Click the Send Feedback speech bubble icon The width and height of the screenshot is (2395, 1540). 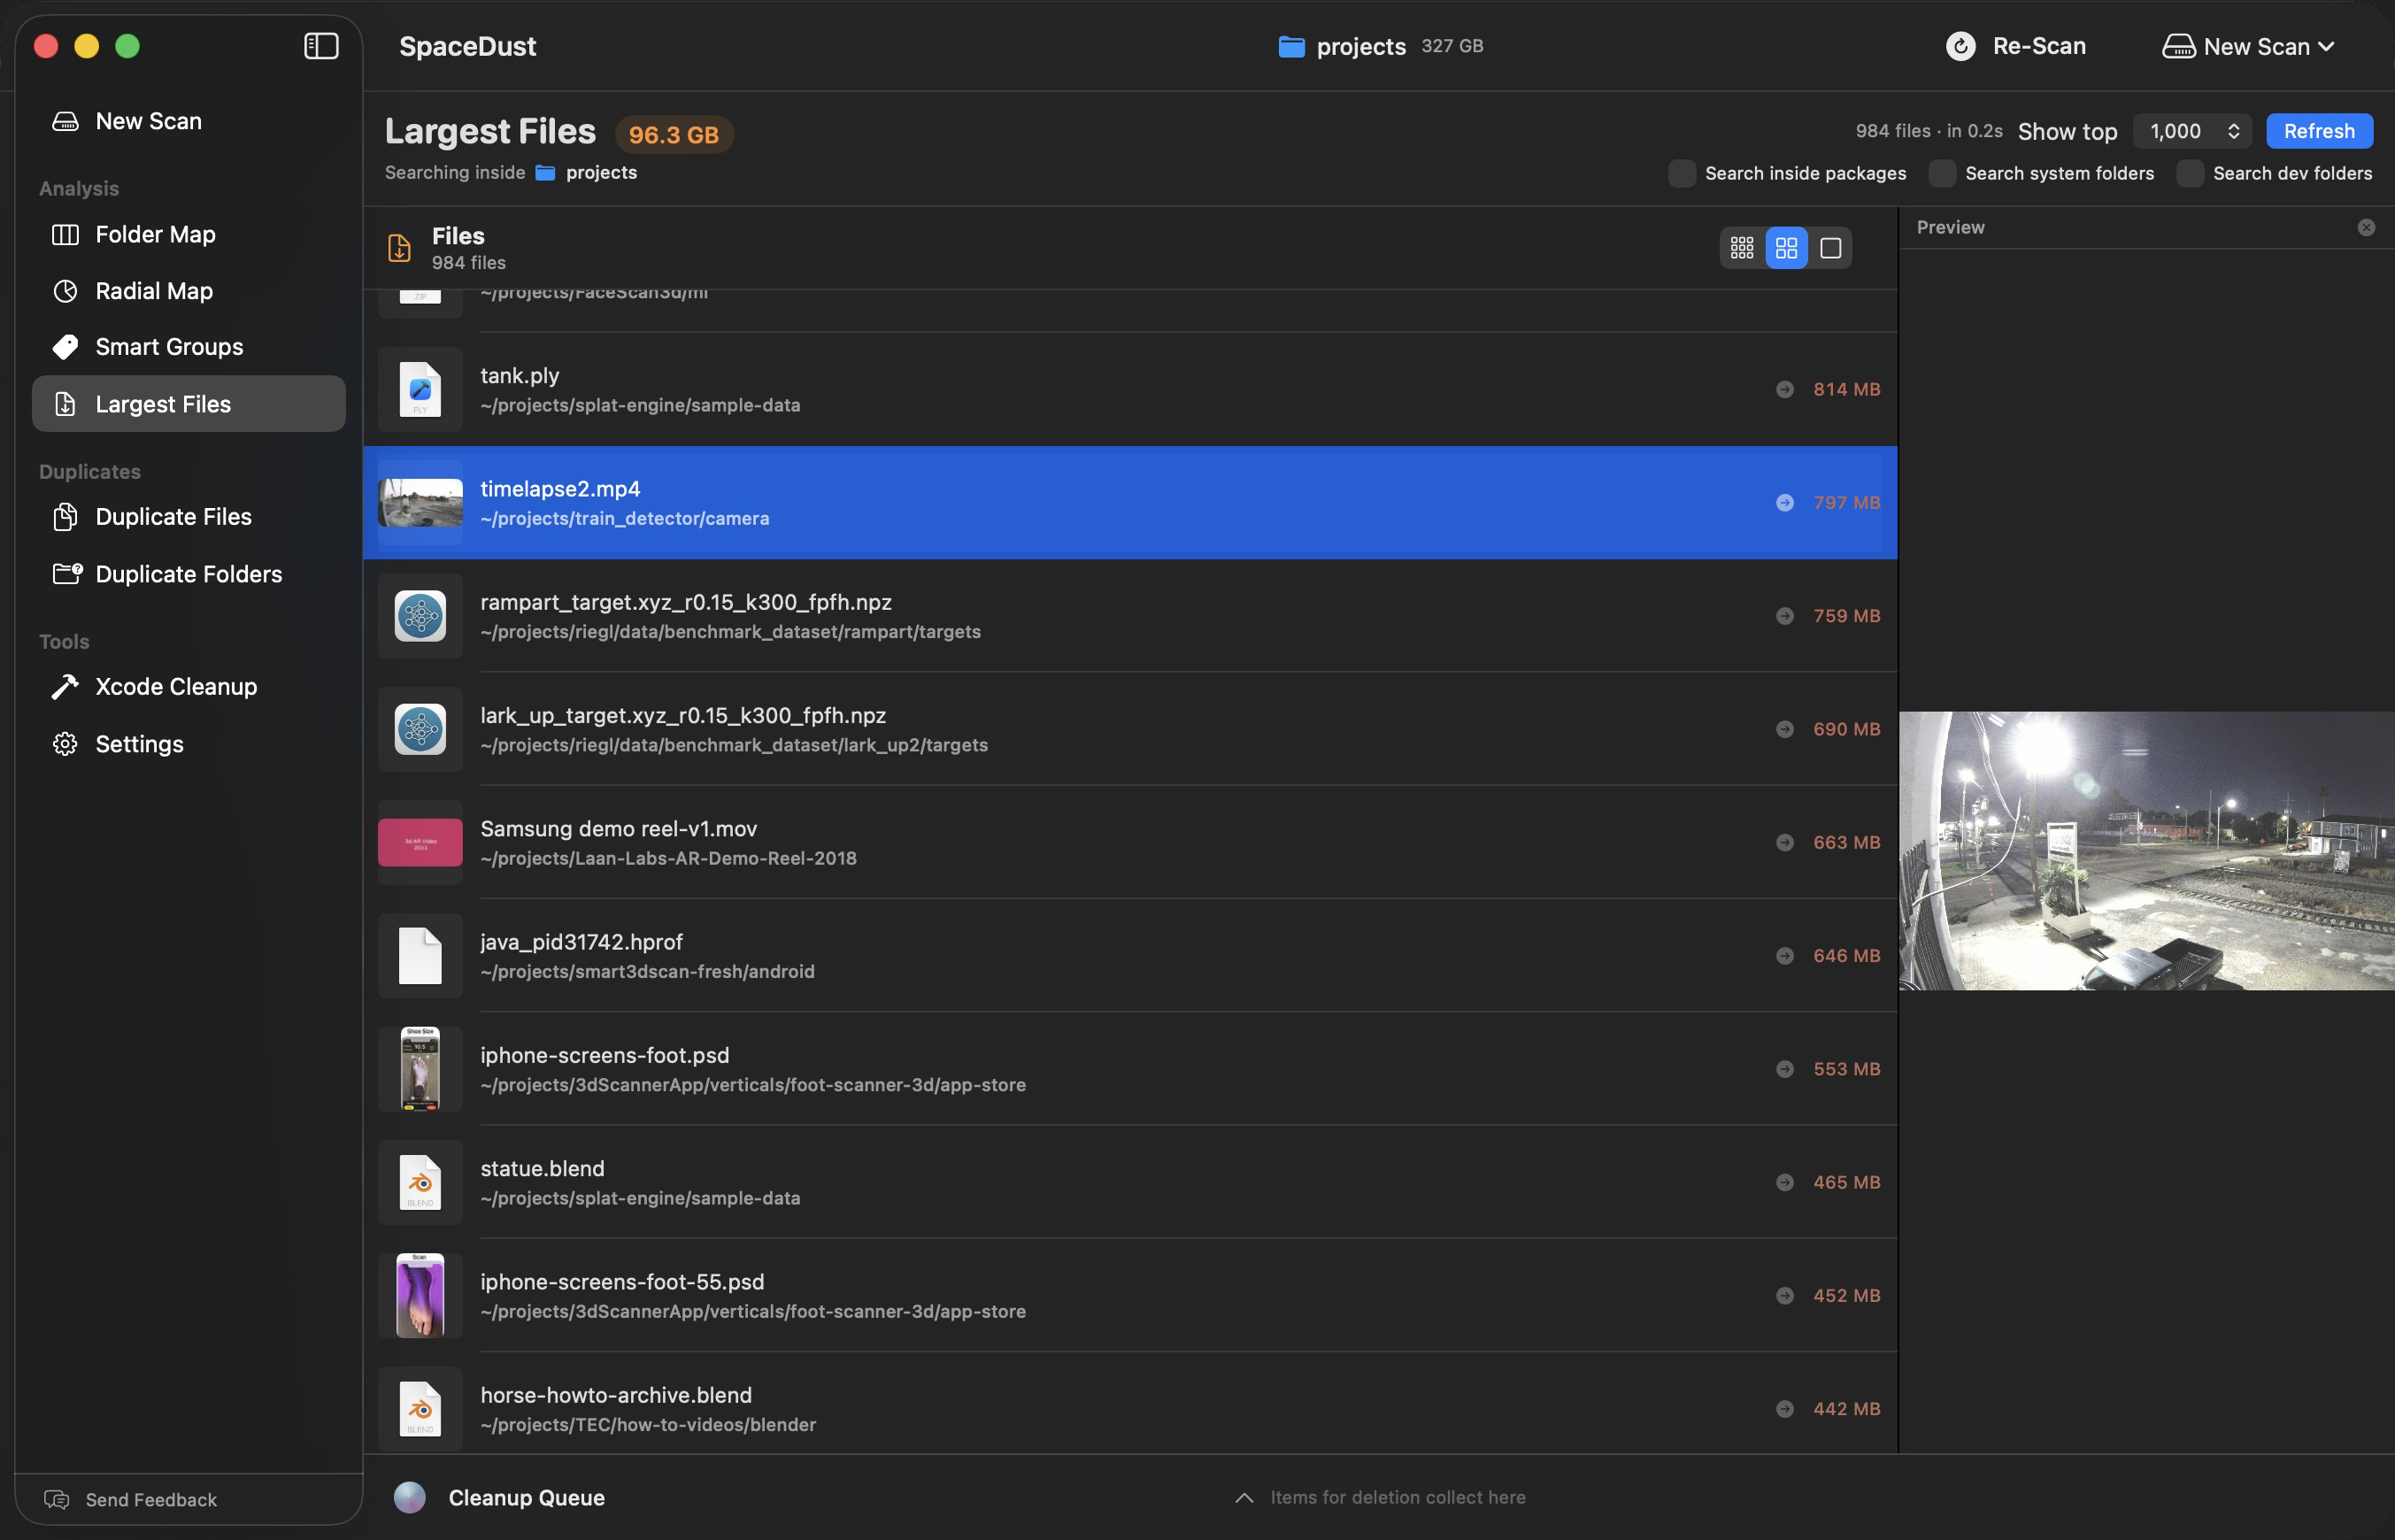(x=57, y=1499)
